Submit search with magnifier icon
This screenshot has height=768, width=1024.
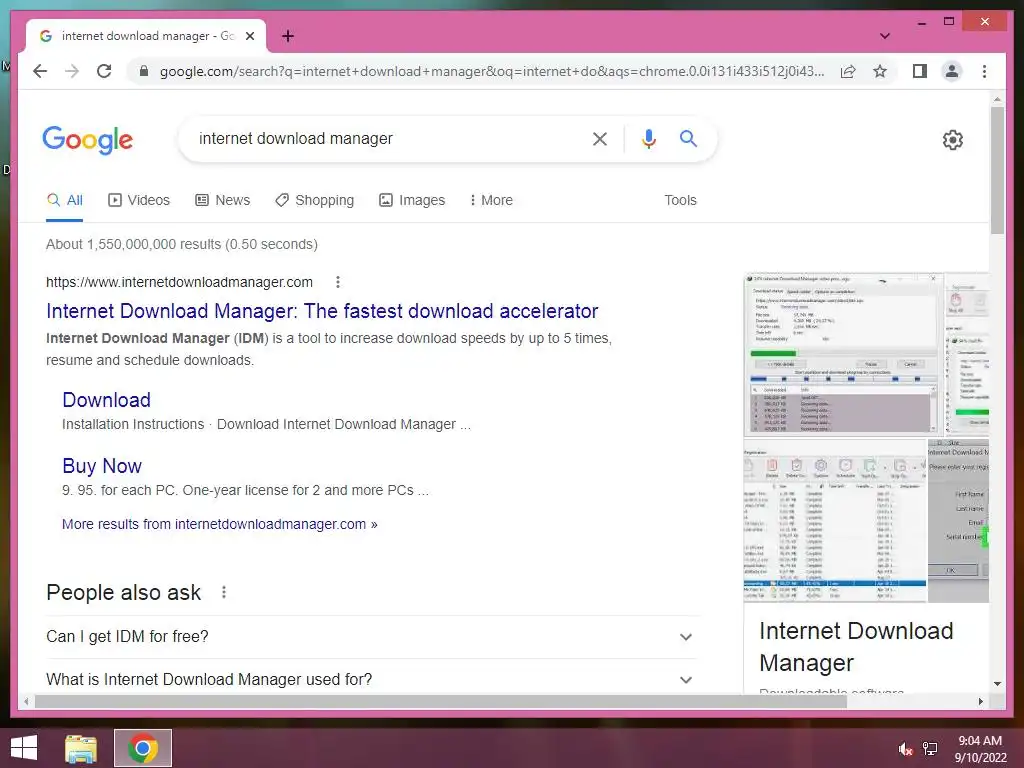pyautogui.click(x=688, y=138)
